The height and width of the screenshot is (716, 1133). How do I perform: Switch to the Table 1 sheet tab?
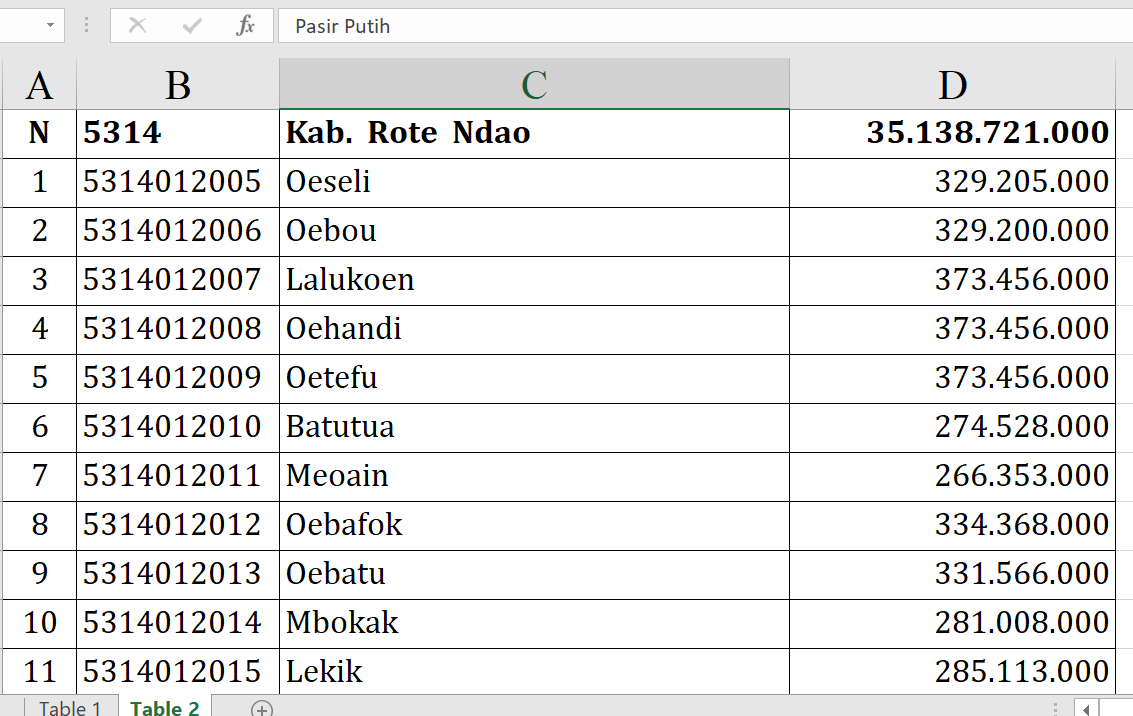(x=70, y=708)
